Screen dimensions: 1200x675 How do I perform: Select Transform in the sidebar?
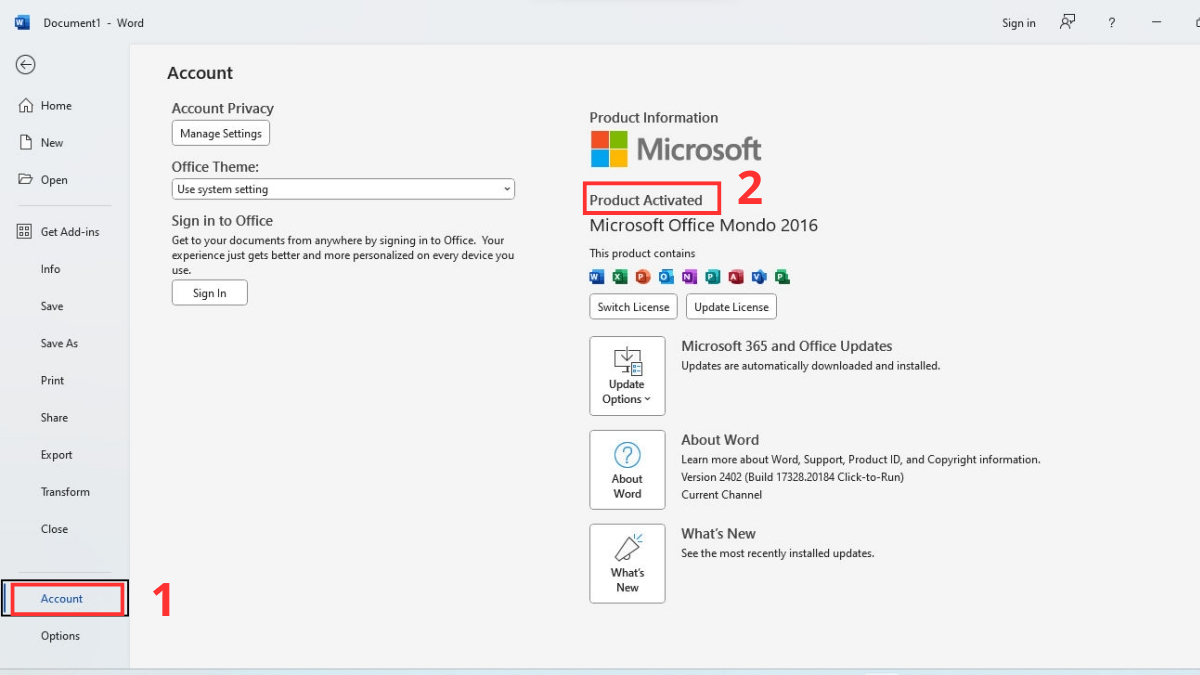click(x=65, y=492)
